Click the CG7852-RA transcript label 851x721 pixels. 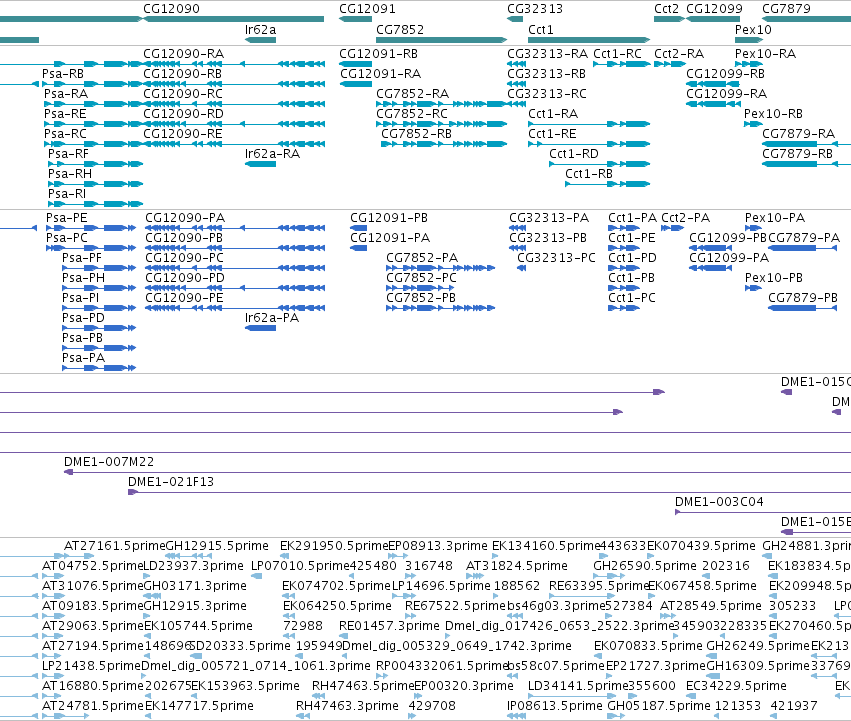pyautogui.click(x=412, y=93)
